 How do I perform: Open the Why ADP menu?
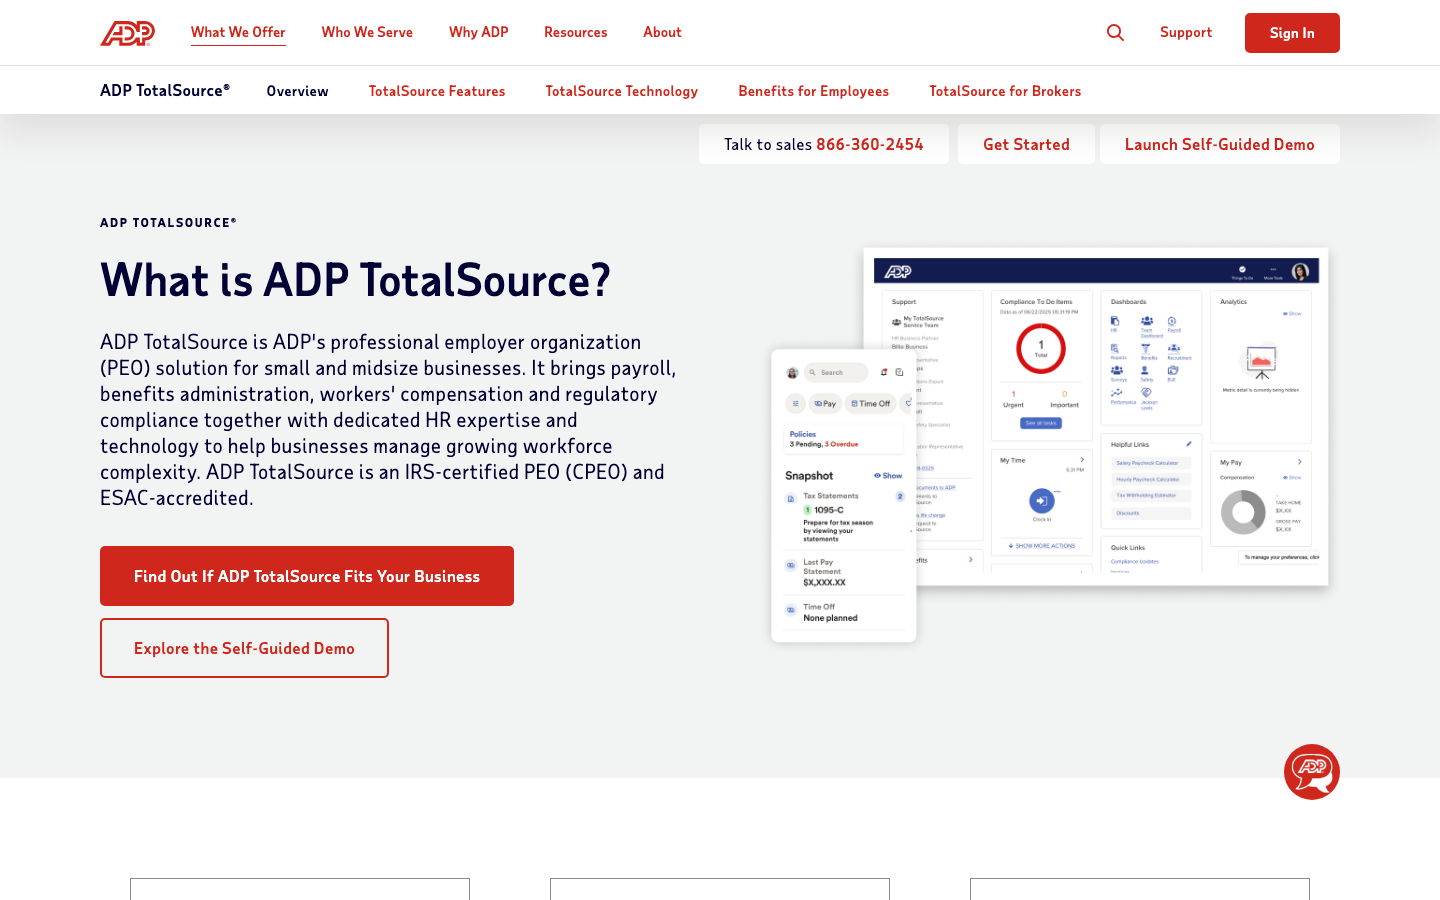click(x=479, y=32)
